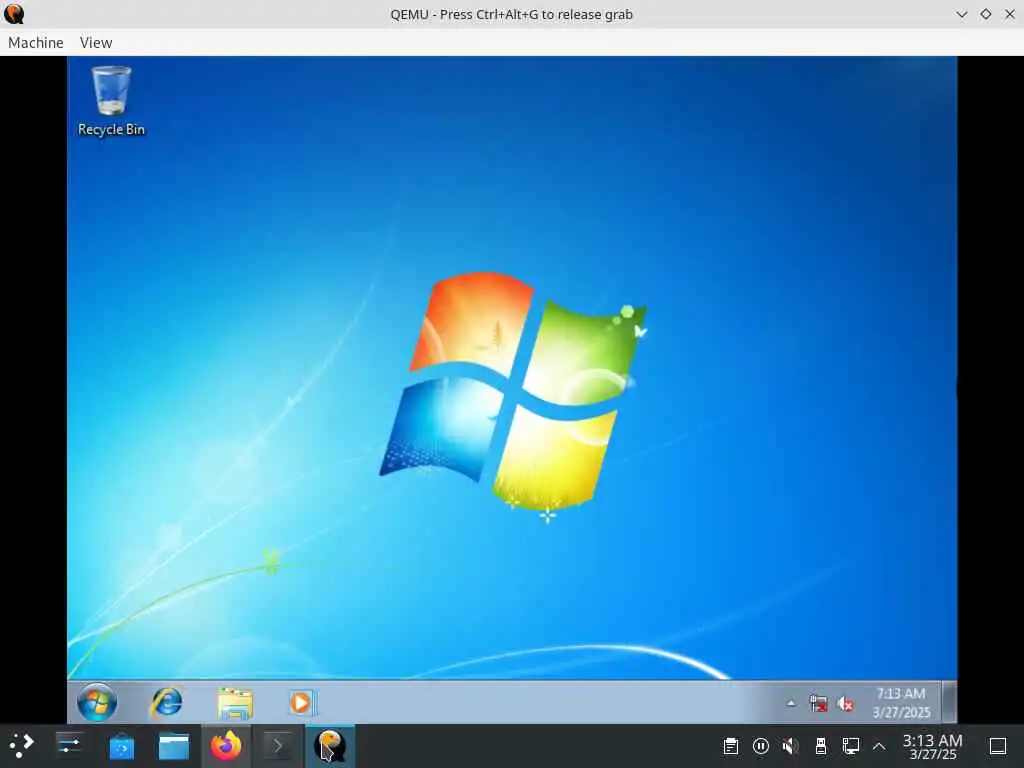Launch Firefox from the host panel
Image resolution: width=1024 pixels, height=768 pixels.
click(x=226, y=746)
